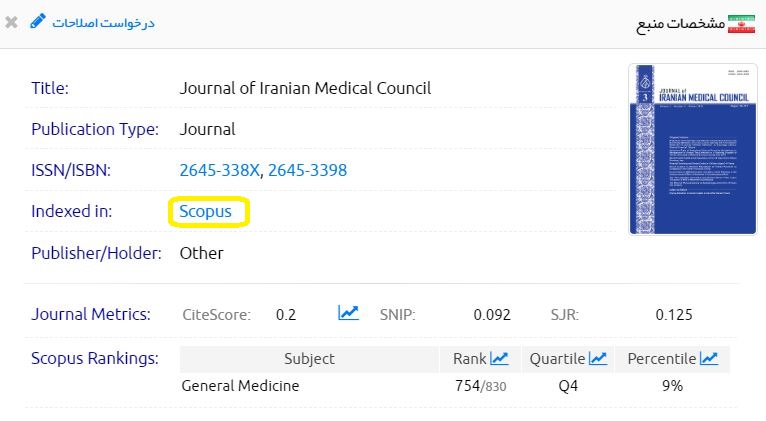Click the Percentile trend chart icon

708,358
